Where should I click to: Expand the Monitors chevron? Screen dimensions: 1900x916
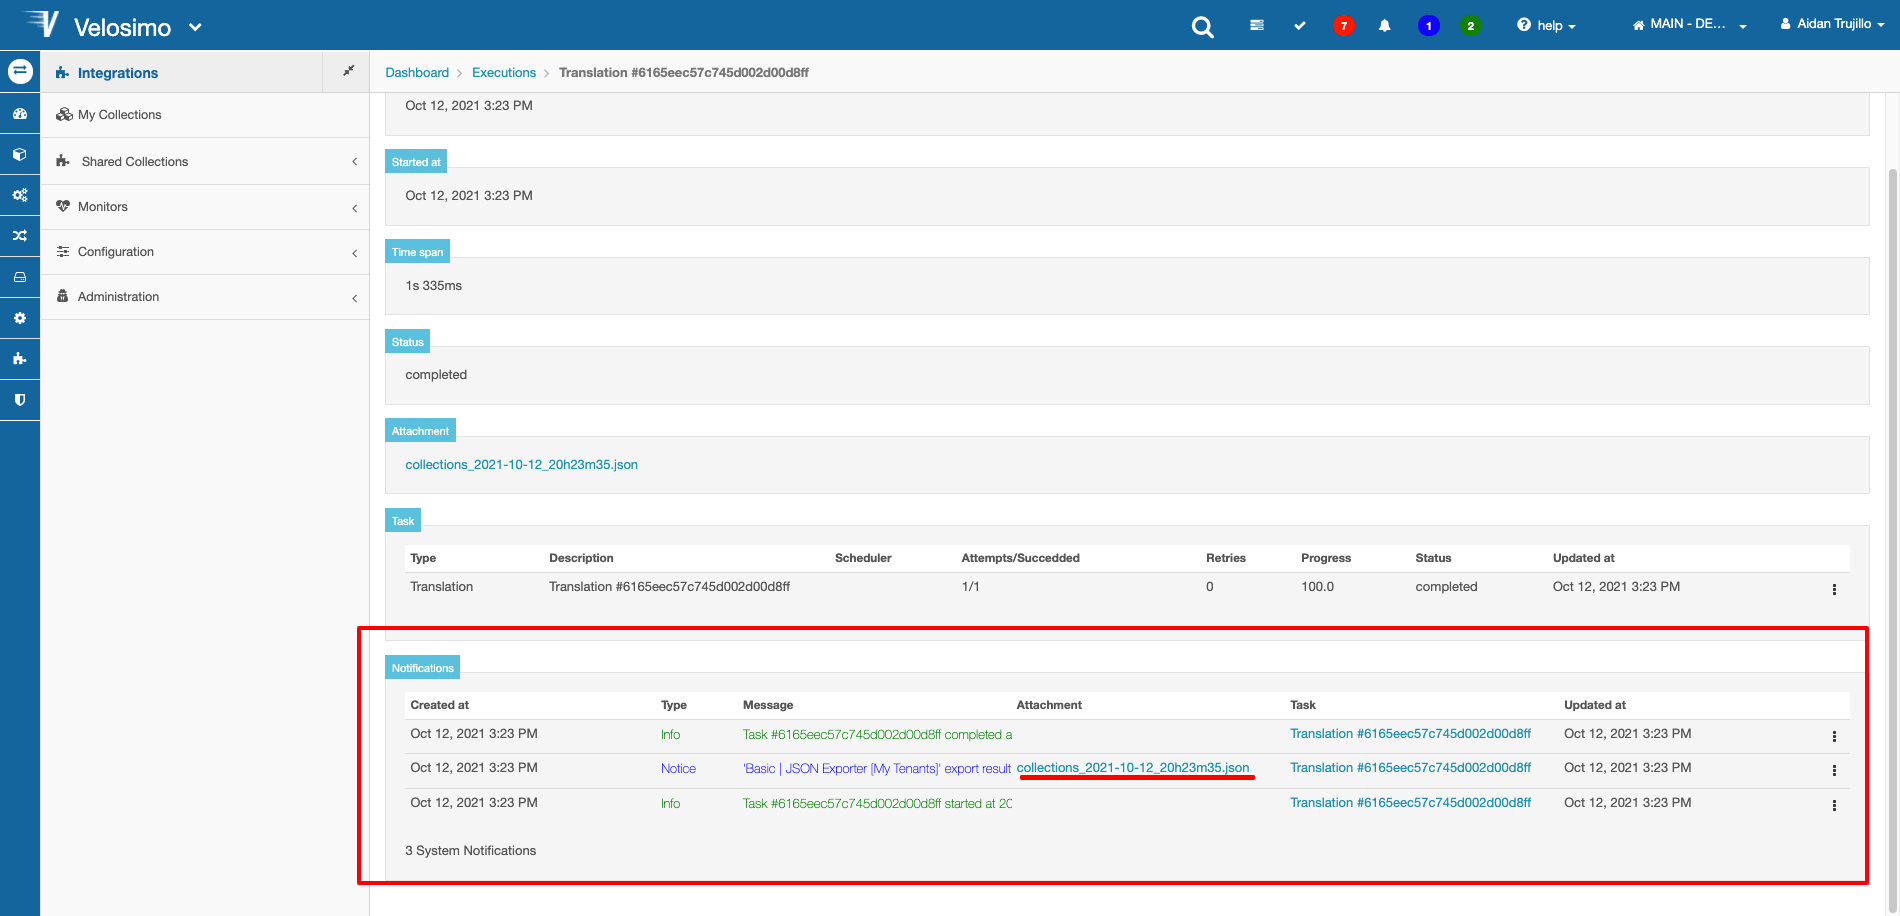tap(354, 208)
